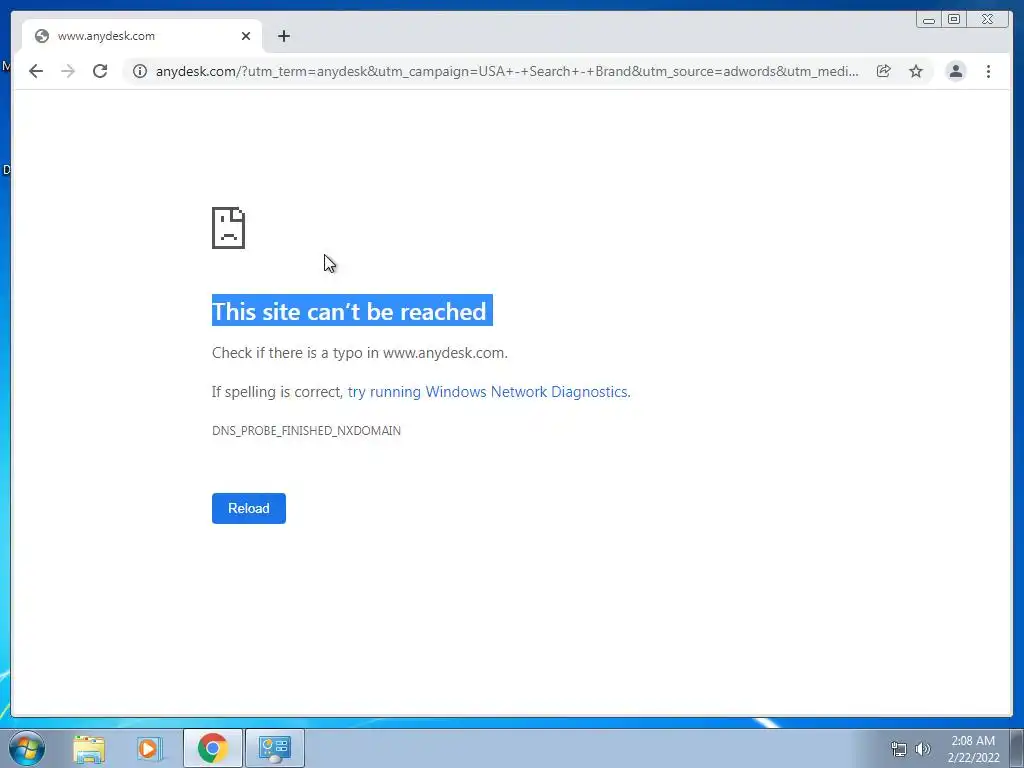Close the Chrome window
Image resolution: width=1024 pixels, height=768 pixels.
pos(988,20)
